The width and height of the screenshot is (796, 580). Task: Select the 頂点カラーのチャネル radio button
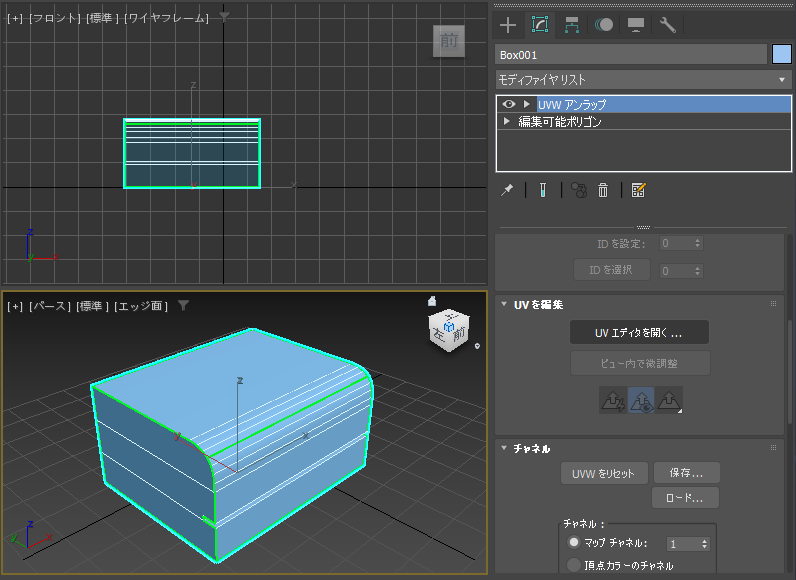pos(574,565)
